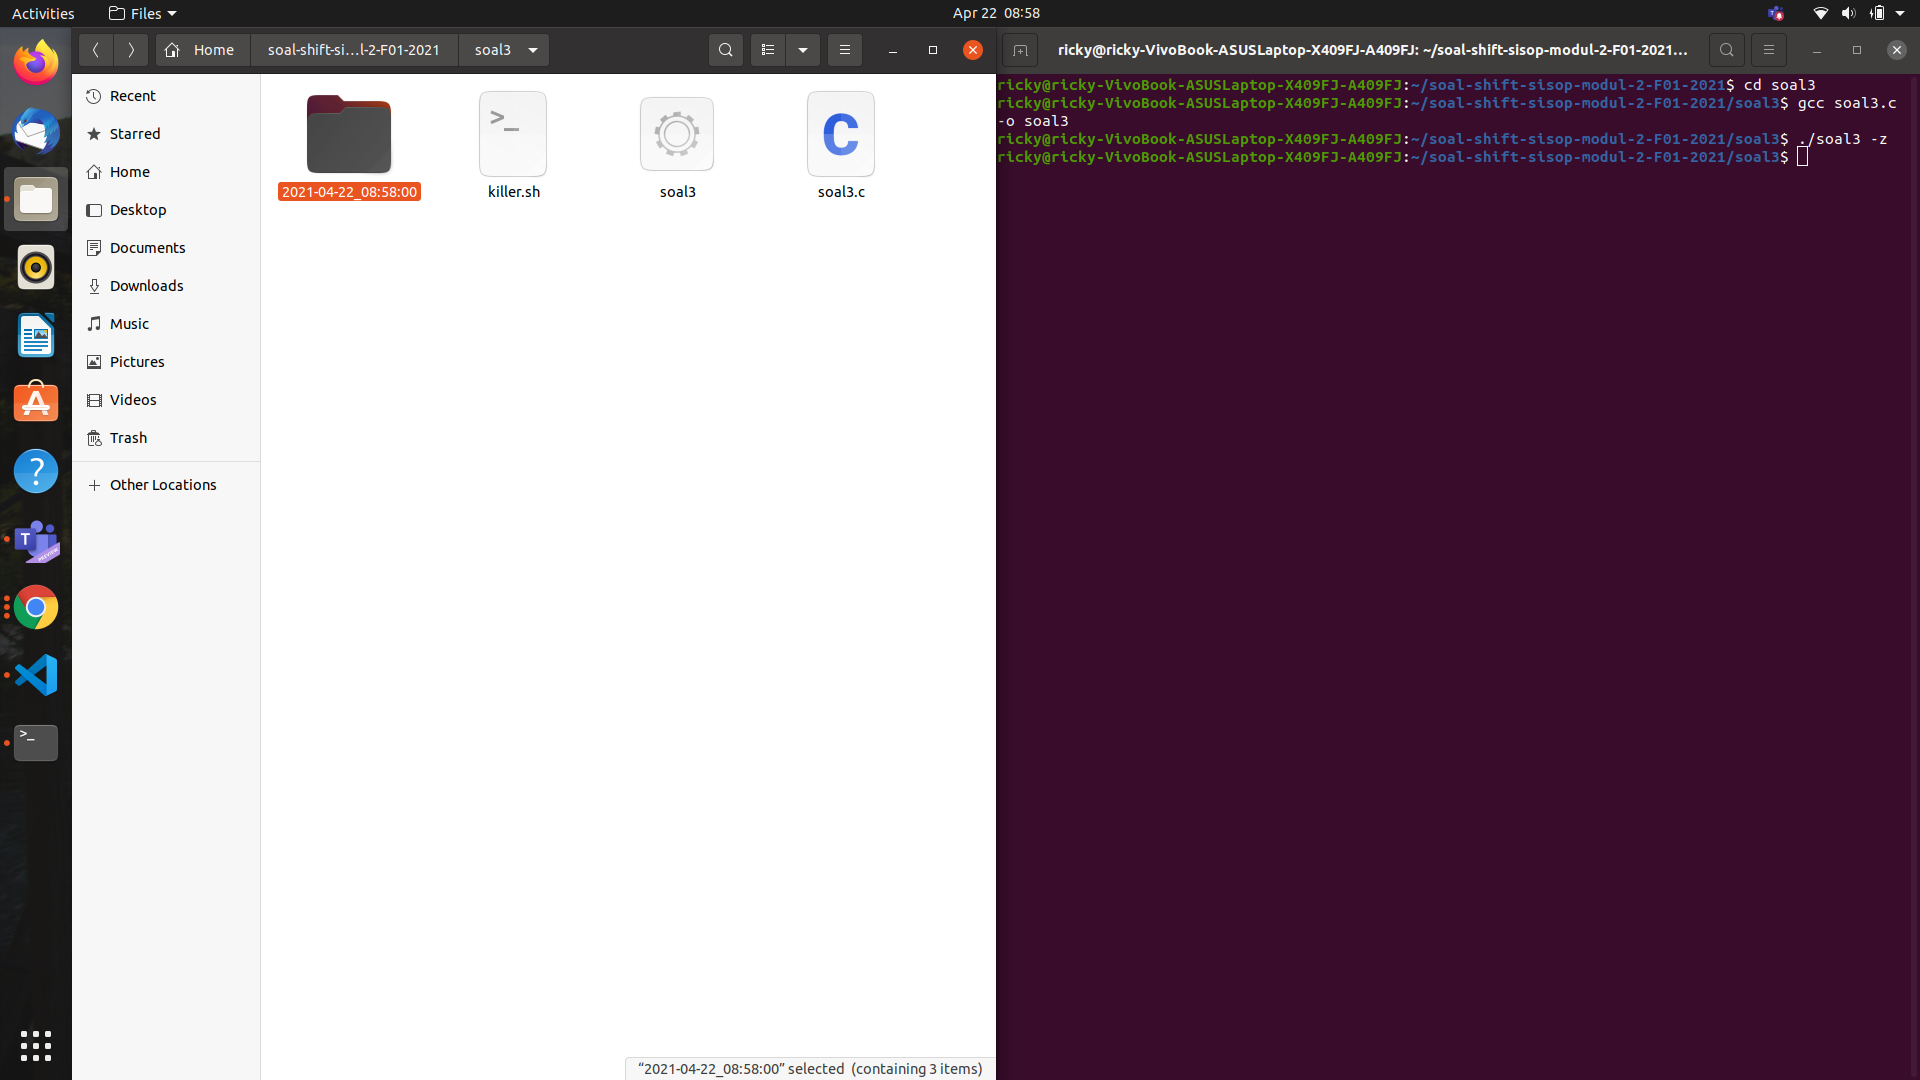This screenshot has width=1920, height=1080.
Task: Go forward in Files navigation
Action: (x=131, y=50)
